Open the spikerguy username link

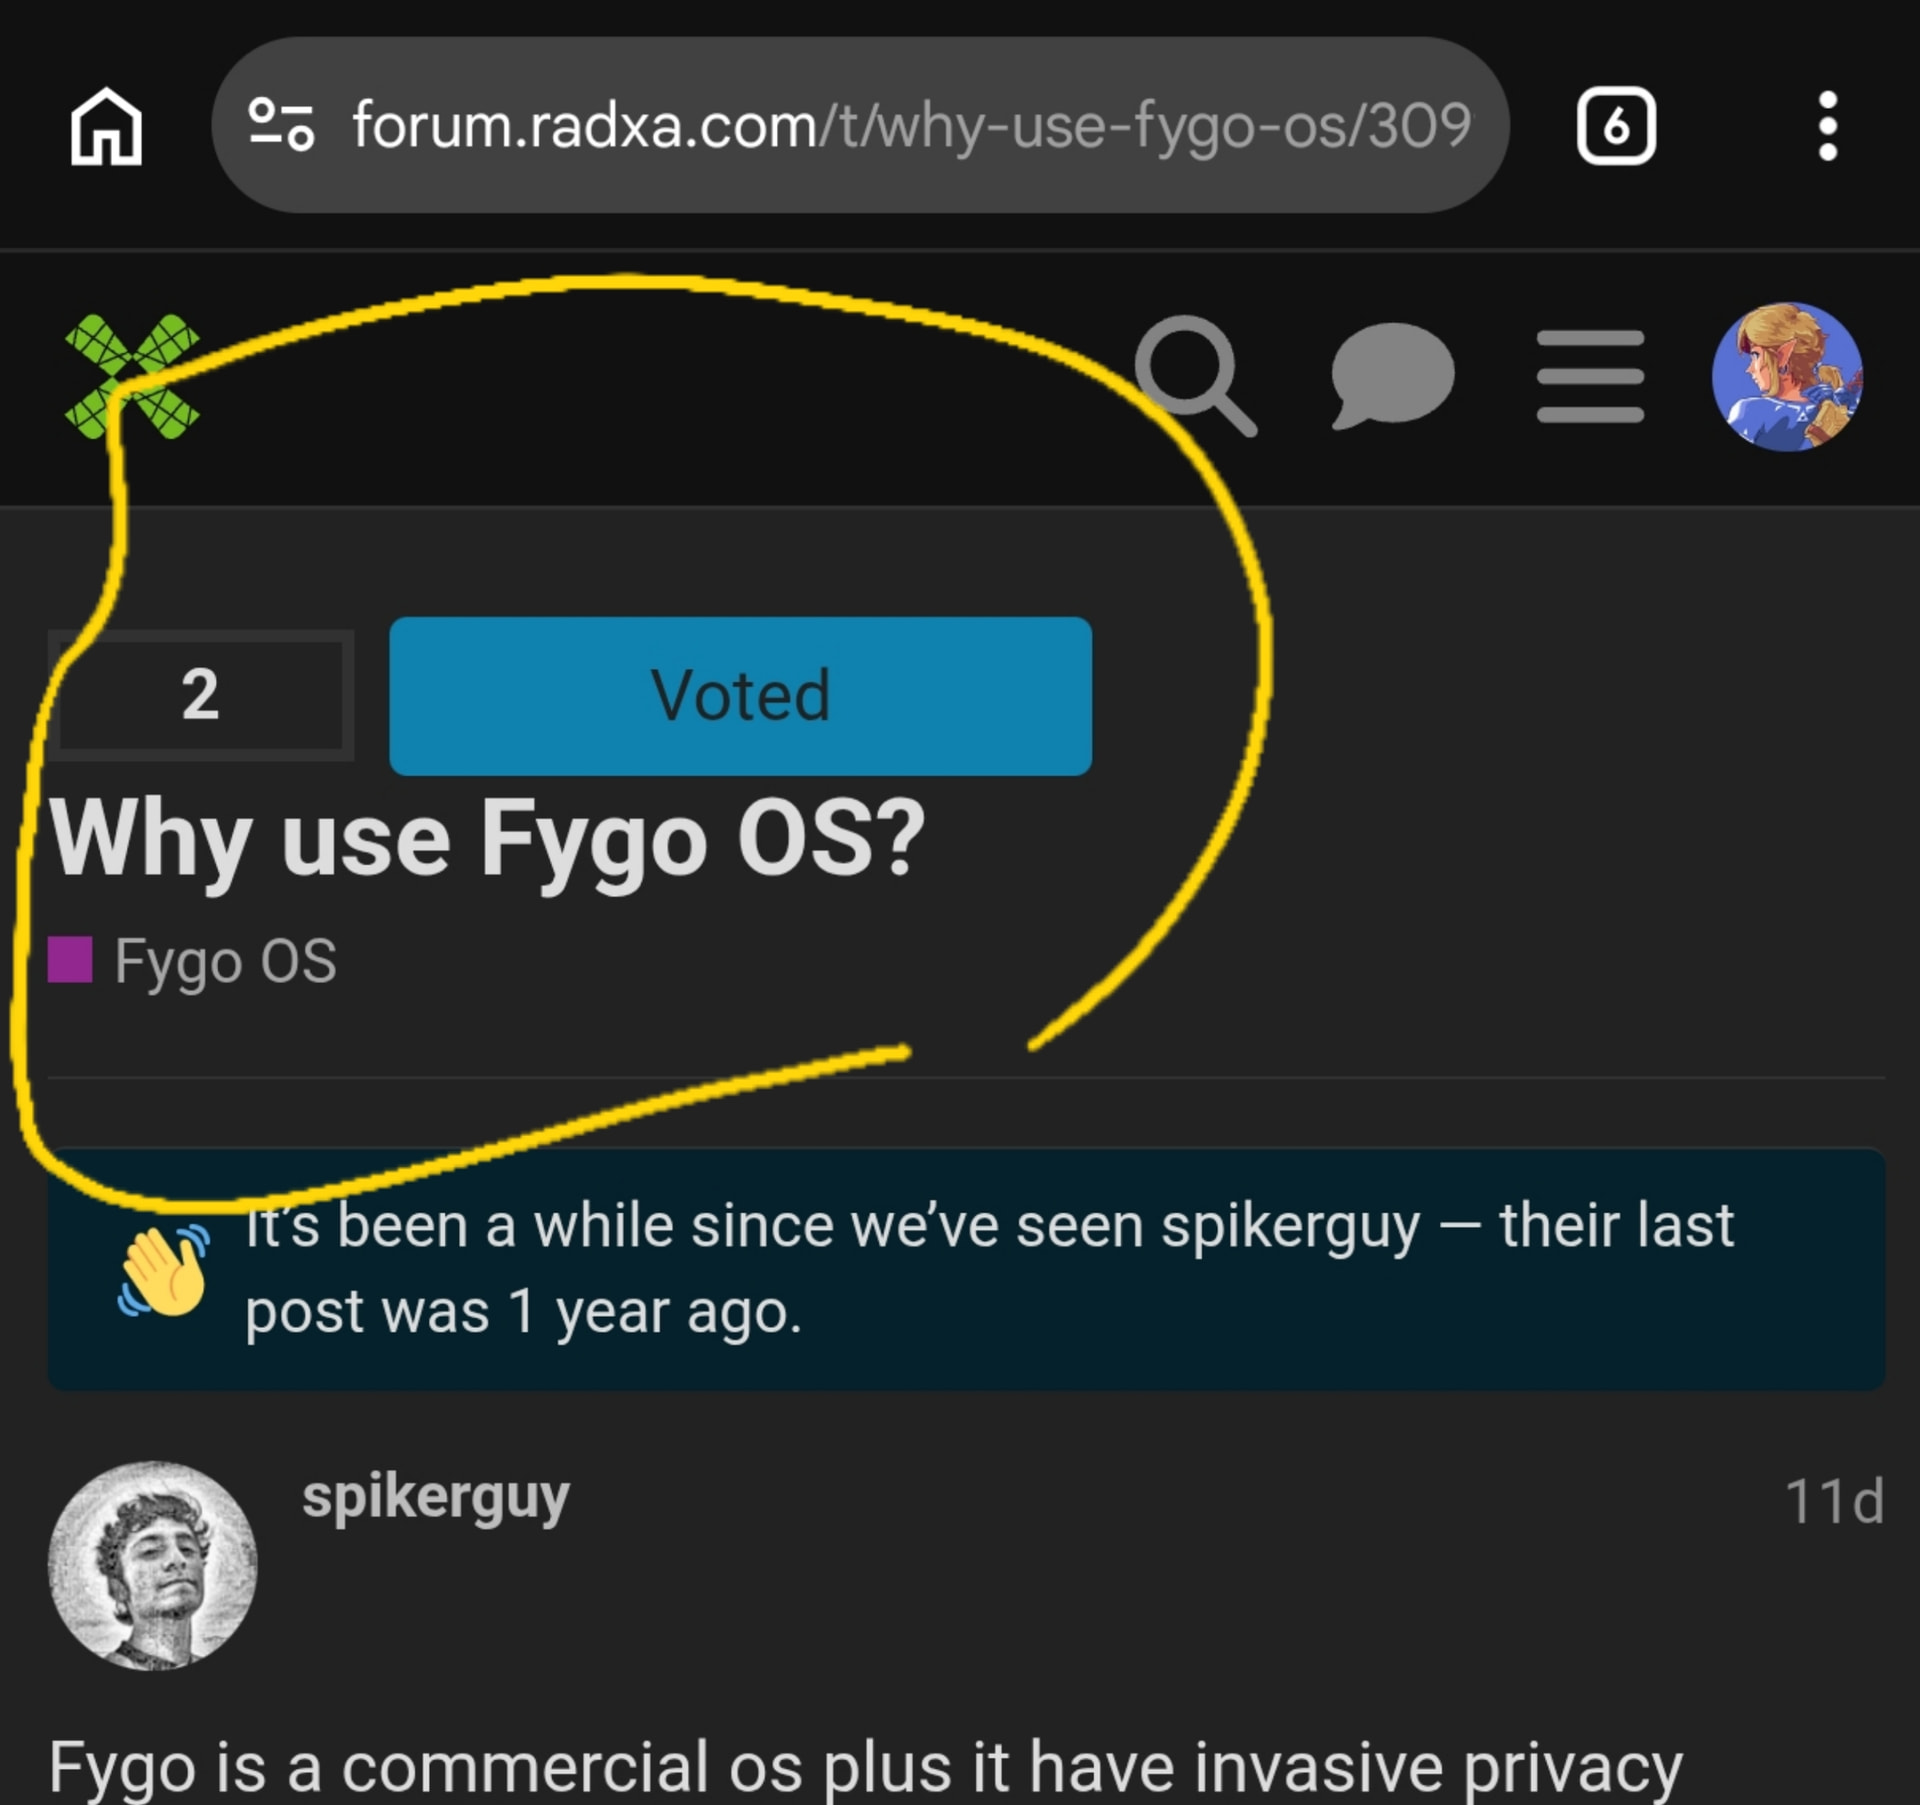[436, 1498]
